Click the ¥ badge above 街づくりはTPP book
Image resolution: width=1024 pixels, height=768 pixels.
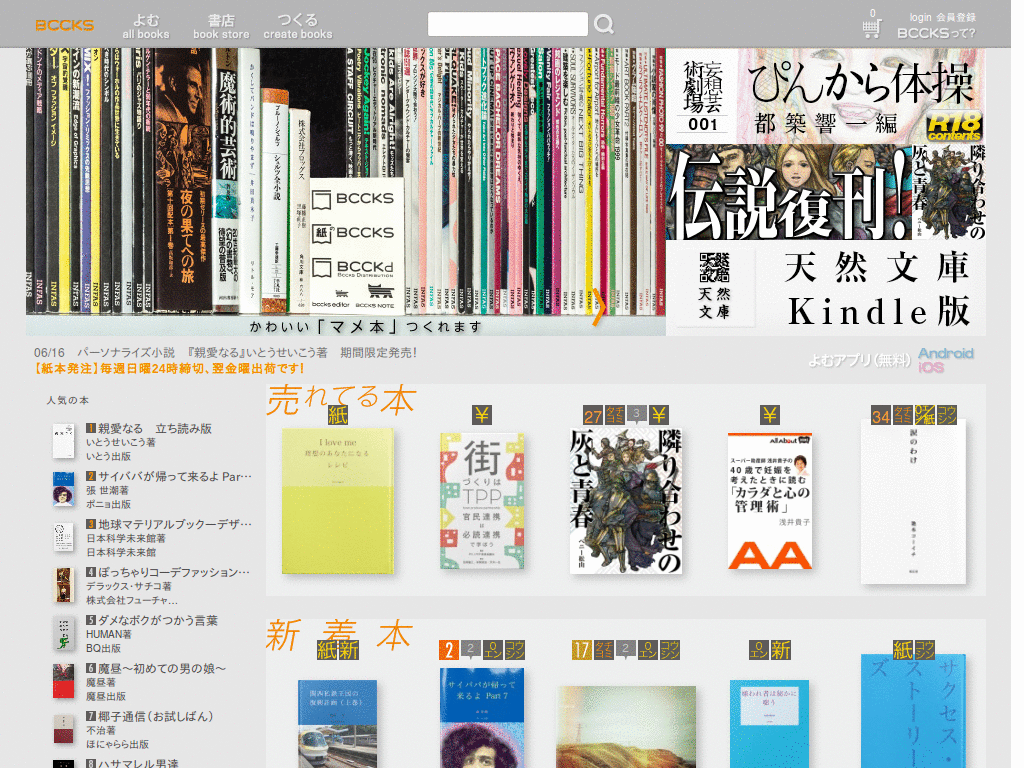[482, 415]
